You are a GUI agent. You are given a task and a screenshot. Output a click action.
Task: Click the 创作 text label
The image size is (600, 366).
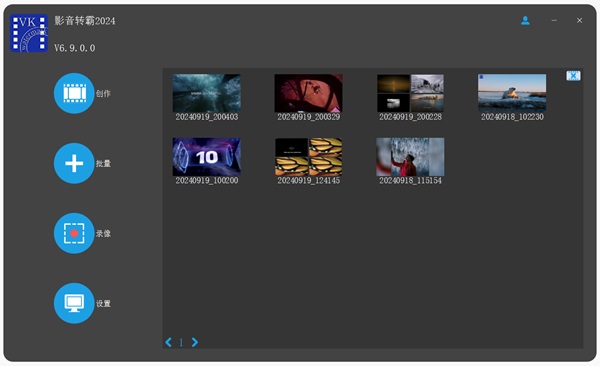(103, 93)
